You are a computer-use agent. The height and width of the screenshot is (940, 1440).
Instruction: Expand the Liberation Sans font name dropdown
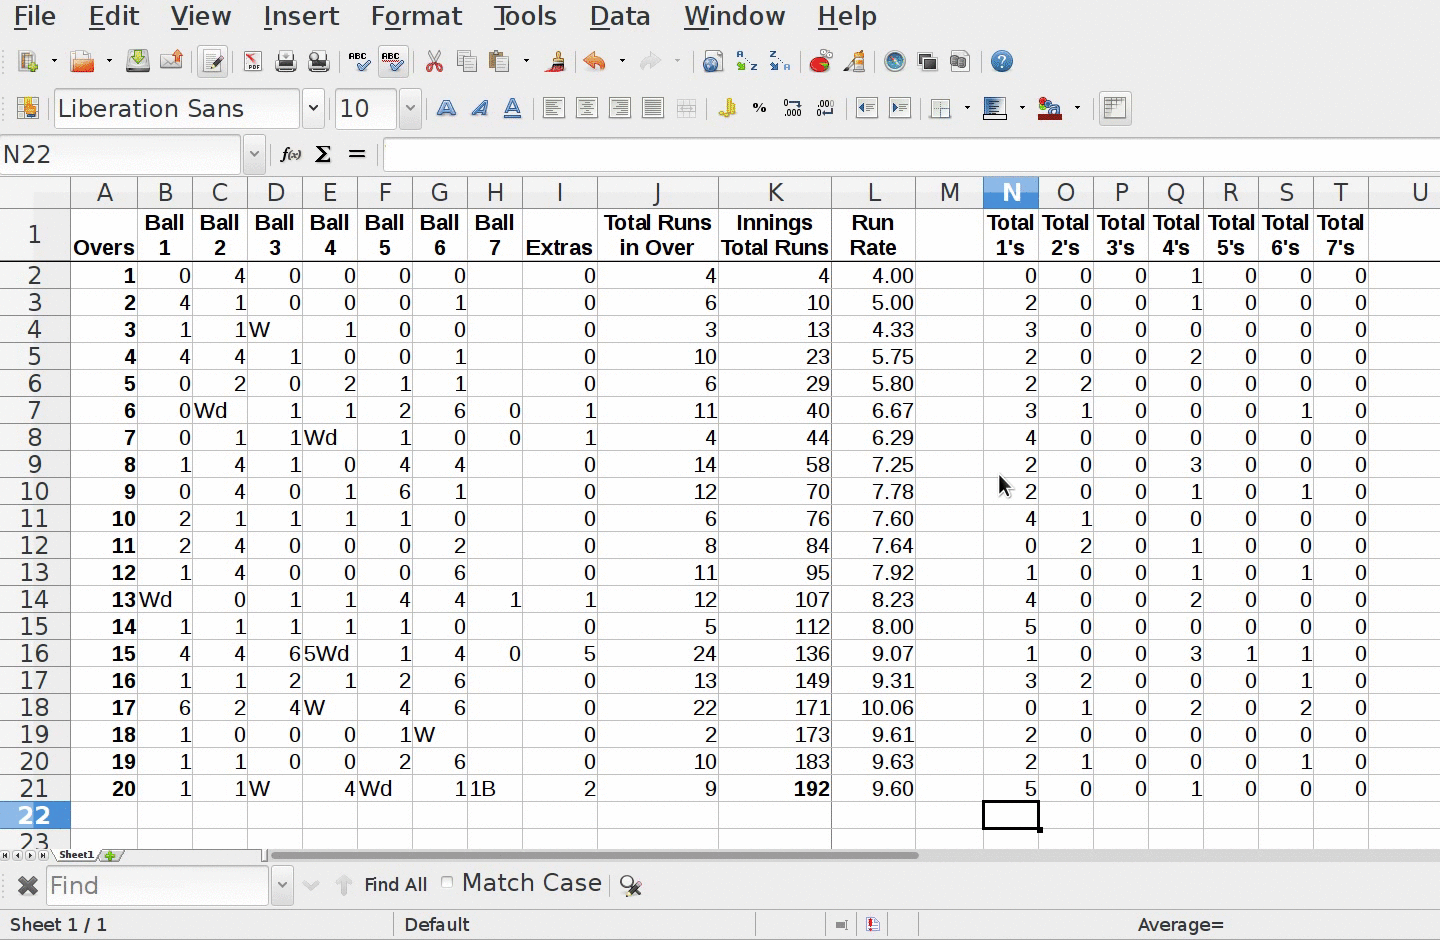click(x=313, y=108)
